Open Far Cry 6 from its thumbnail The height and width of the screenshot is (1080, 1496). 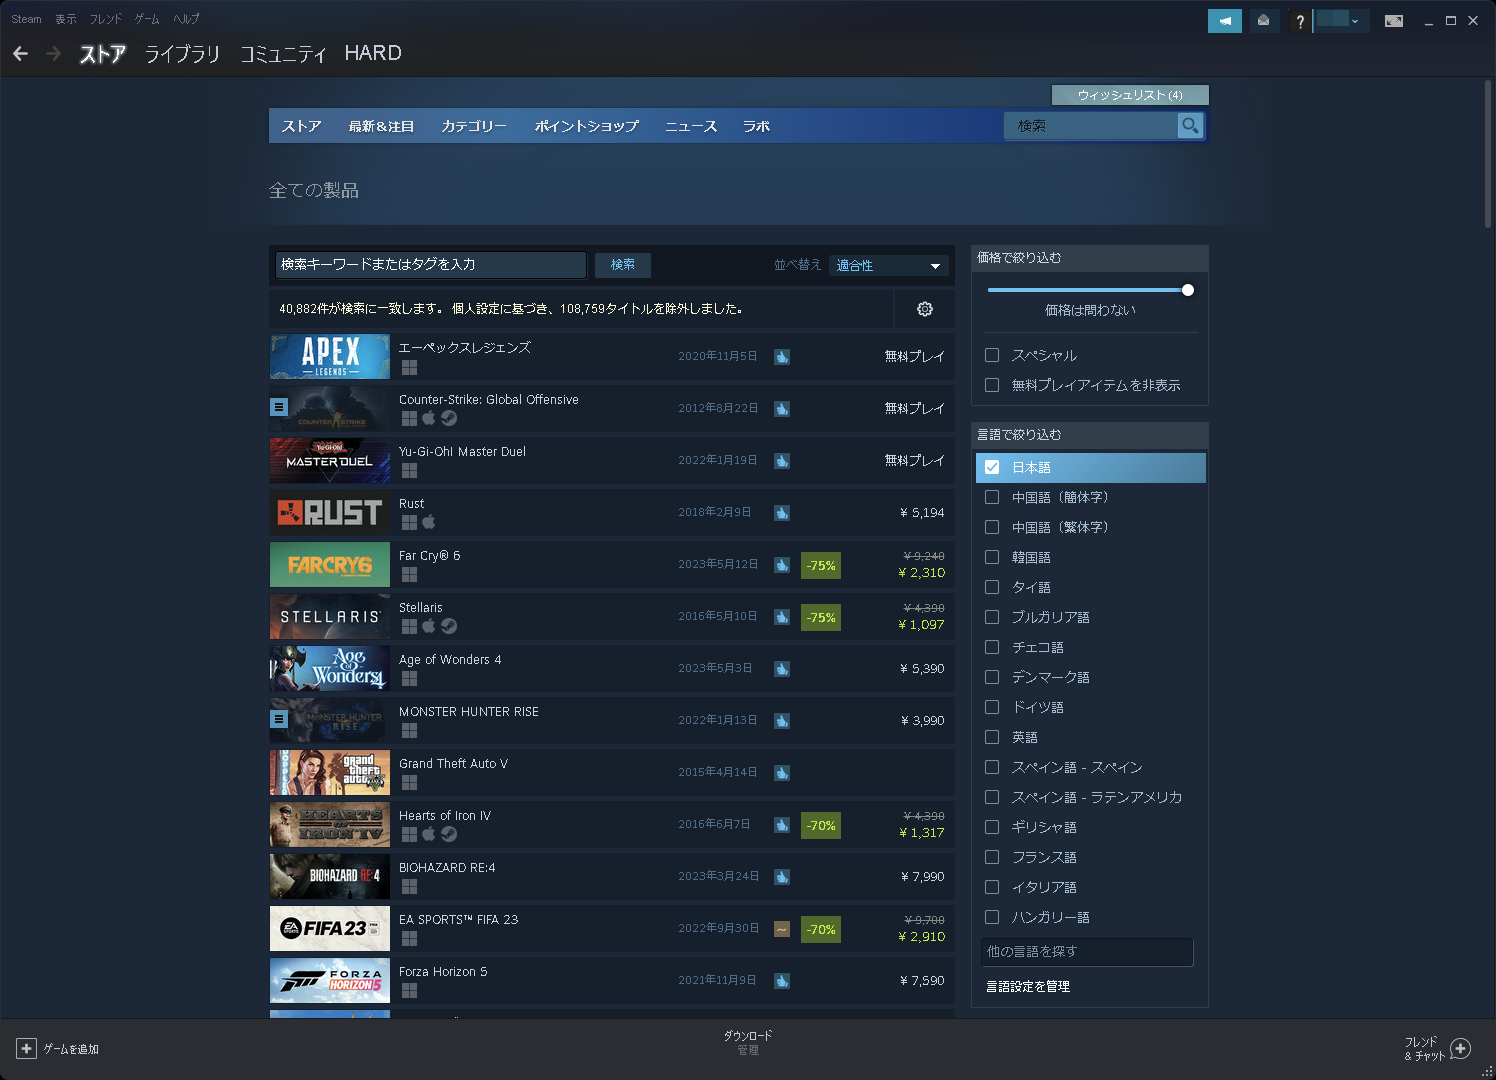point(330,564)
